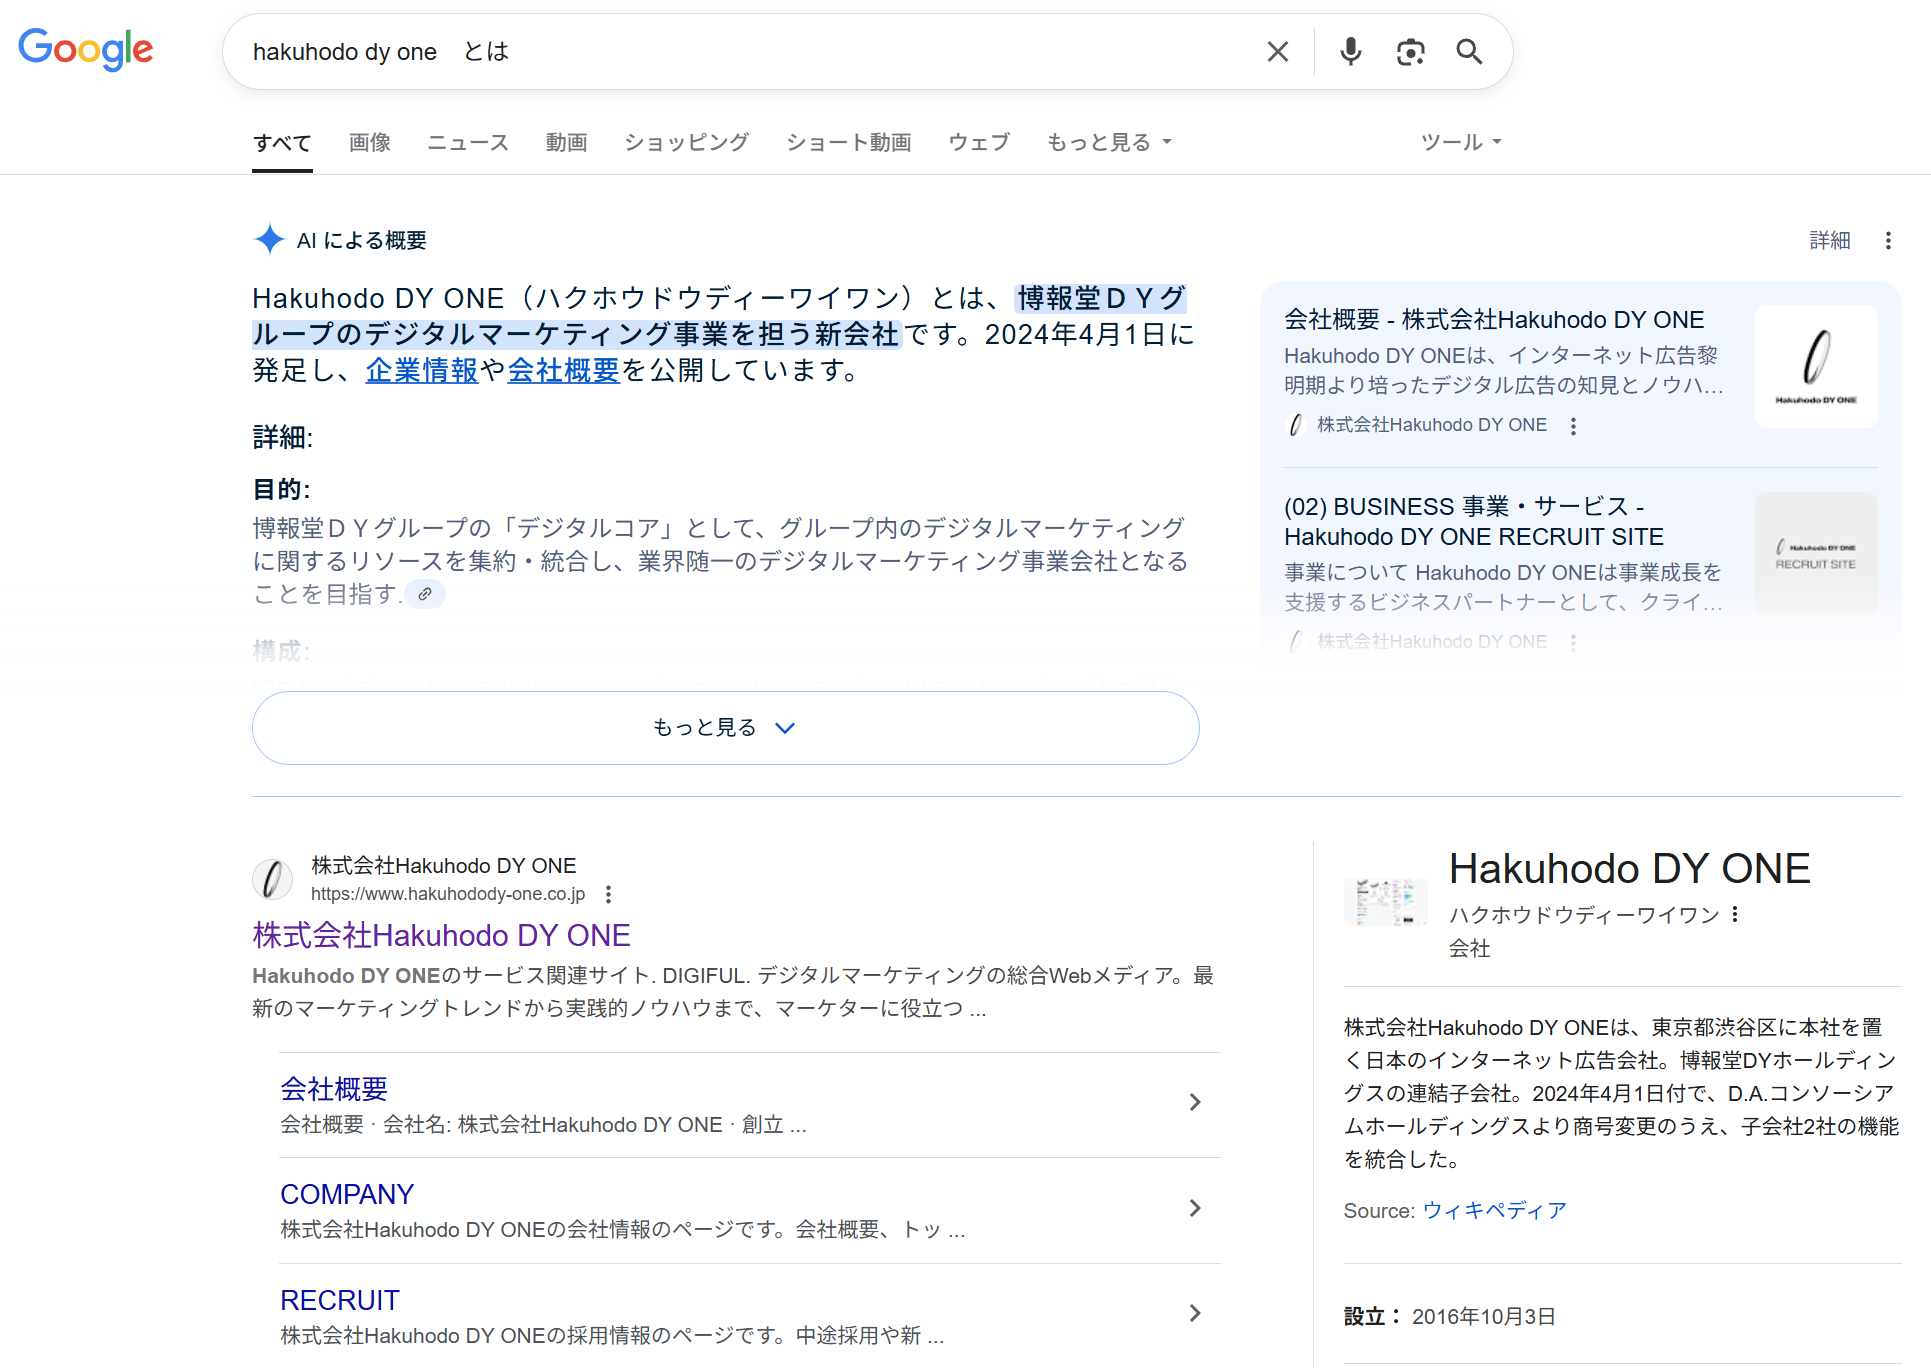Open the 会社概要 source card thumbnail
Screen dimensions: 1931x1368
[x=1815, y=366]
